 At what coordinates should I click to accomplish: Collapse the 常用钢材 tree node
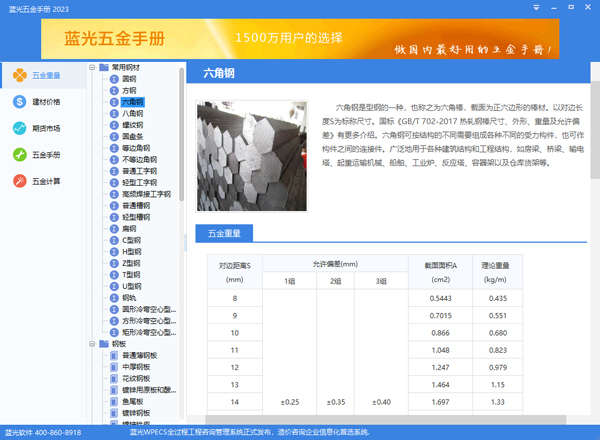[x=92, y=68]
